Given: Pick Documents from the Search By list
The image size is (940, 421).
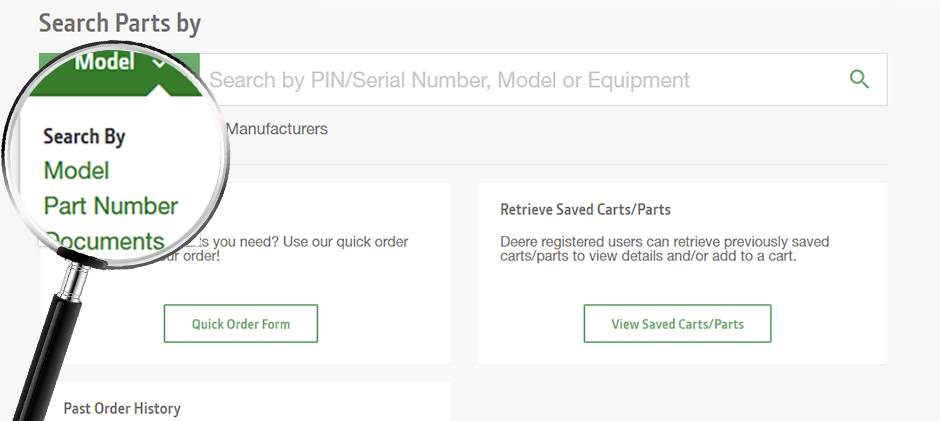Looking at the screenshot, I should click(105, 241).
